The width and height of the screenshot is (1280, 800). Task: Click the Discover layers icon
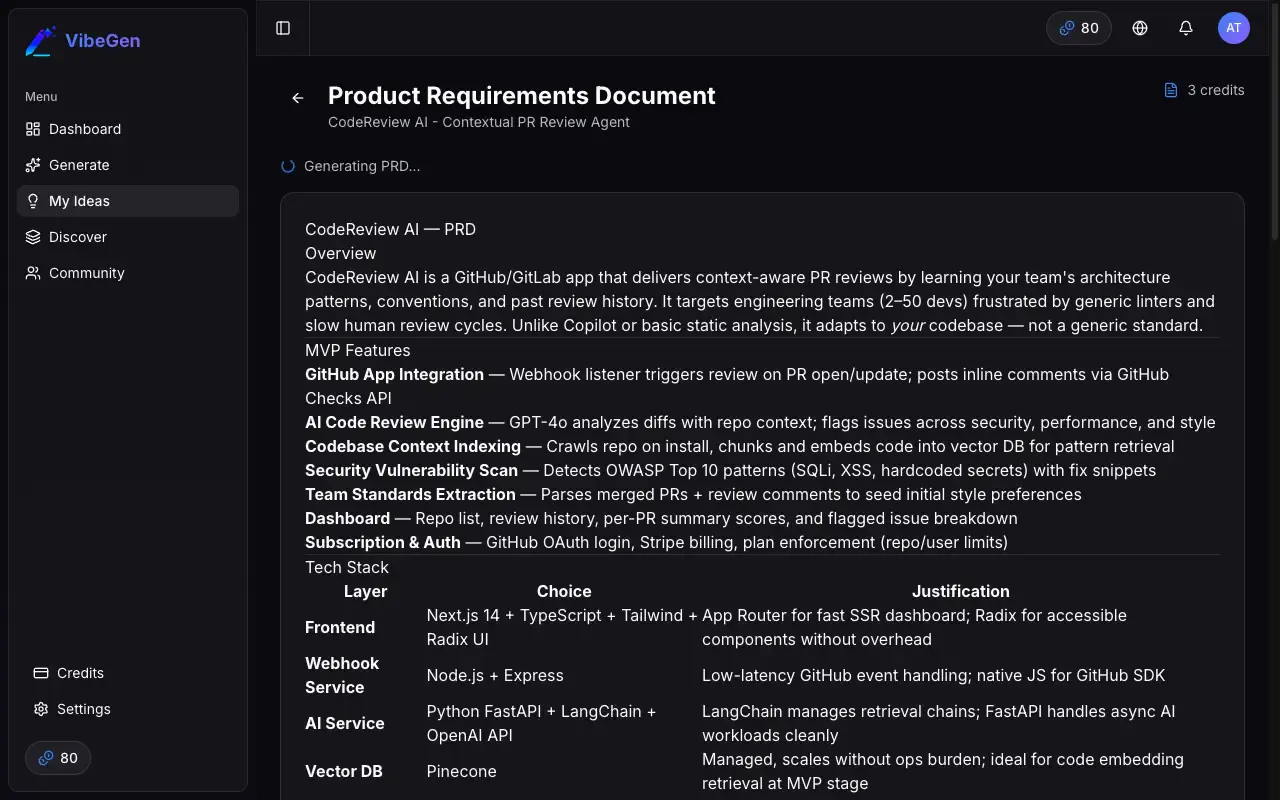33,237
